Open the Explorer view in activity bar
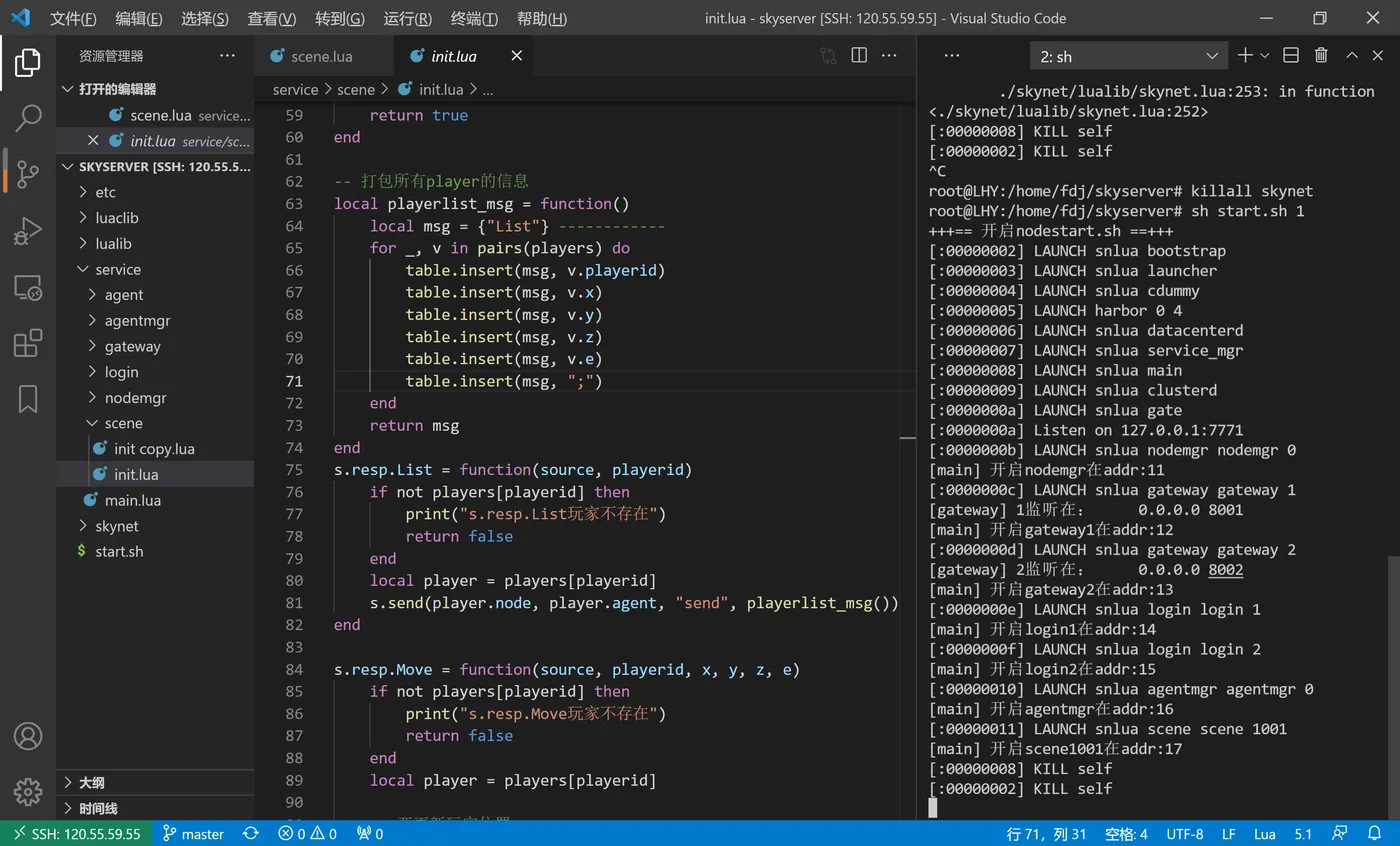1400x846 pixels. [x=28, y=63]
